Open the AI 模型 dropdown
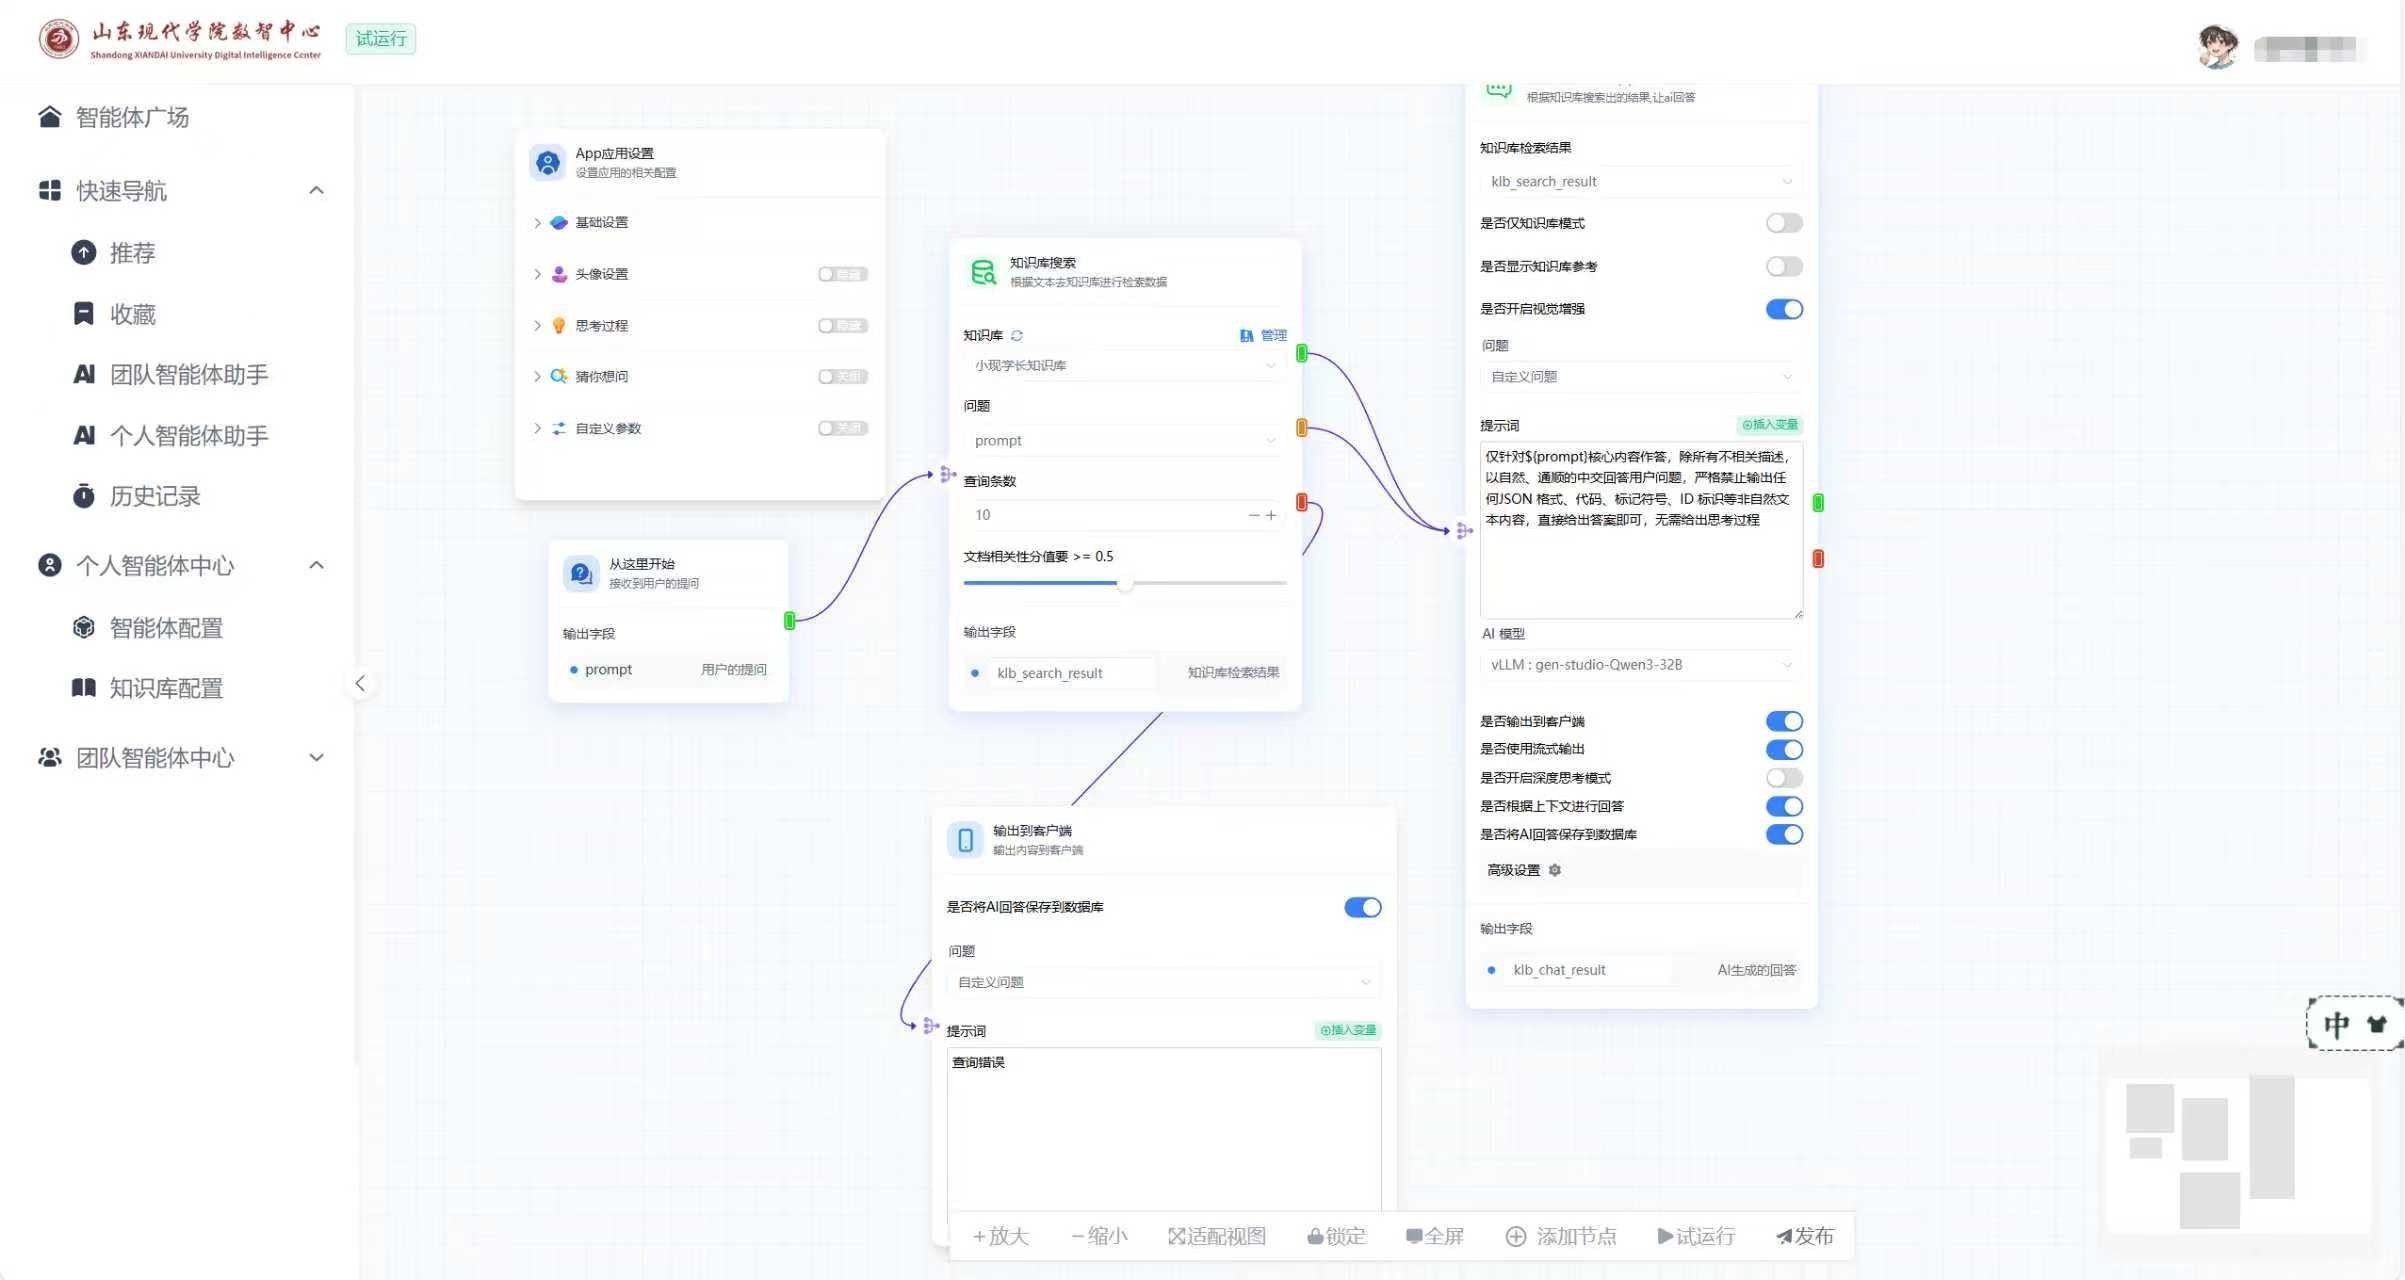2405x1280 pixels. [x=1640, y=665]
